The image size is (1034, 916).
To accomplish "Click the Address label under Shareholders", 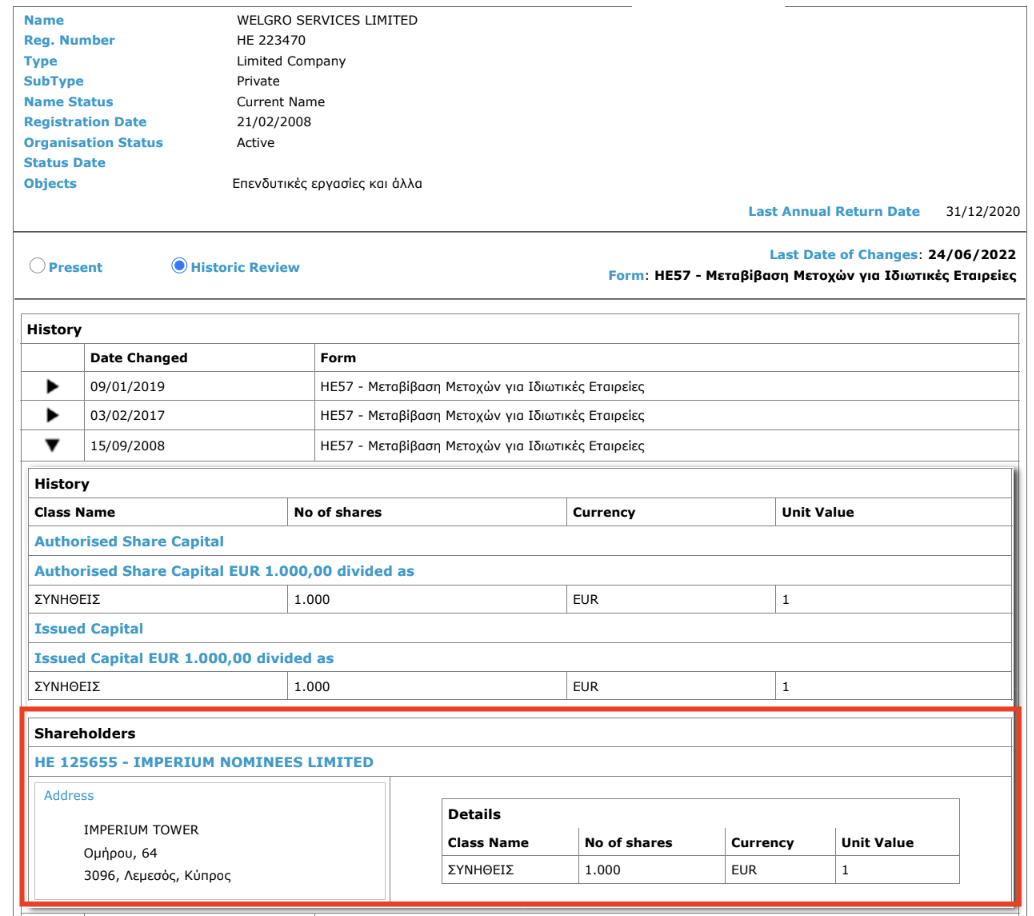I will pyautogui.click(x=69, y=796).
